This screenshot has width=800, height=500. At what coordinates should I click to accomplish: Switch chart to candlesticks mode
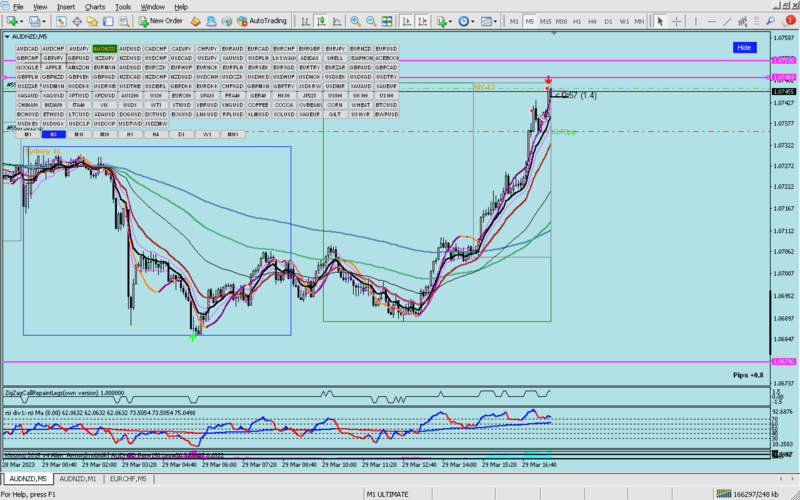pos(321,21)
